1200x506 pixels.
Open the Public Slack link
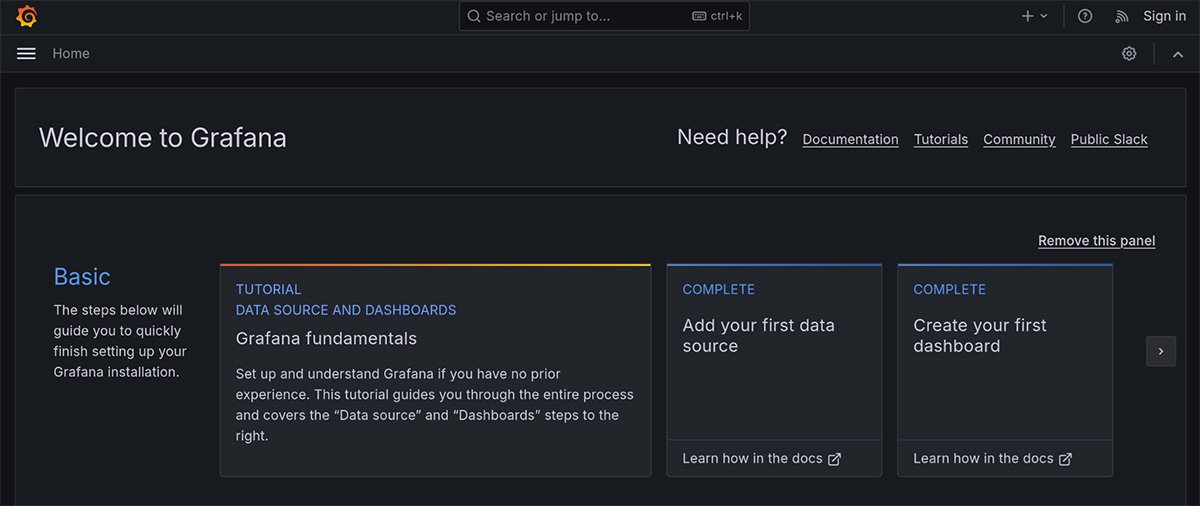(x=1109, y=140)
